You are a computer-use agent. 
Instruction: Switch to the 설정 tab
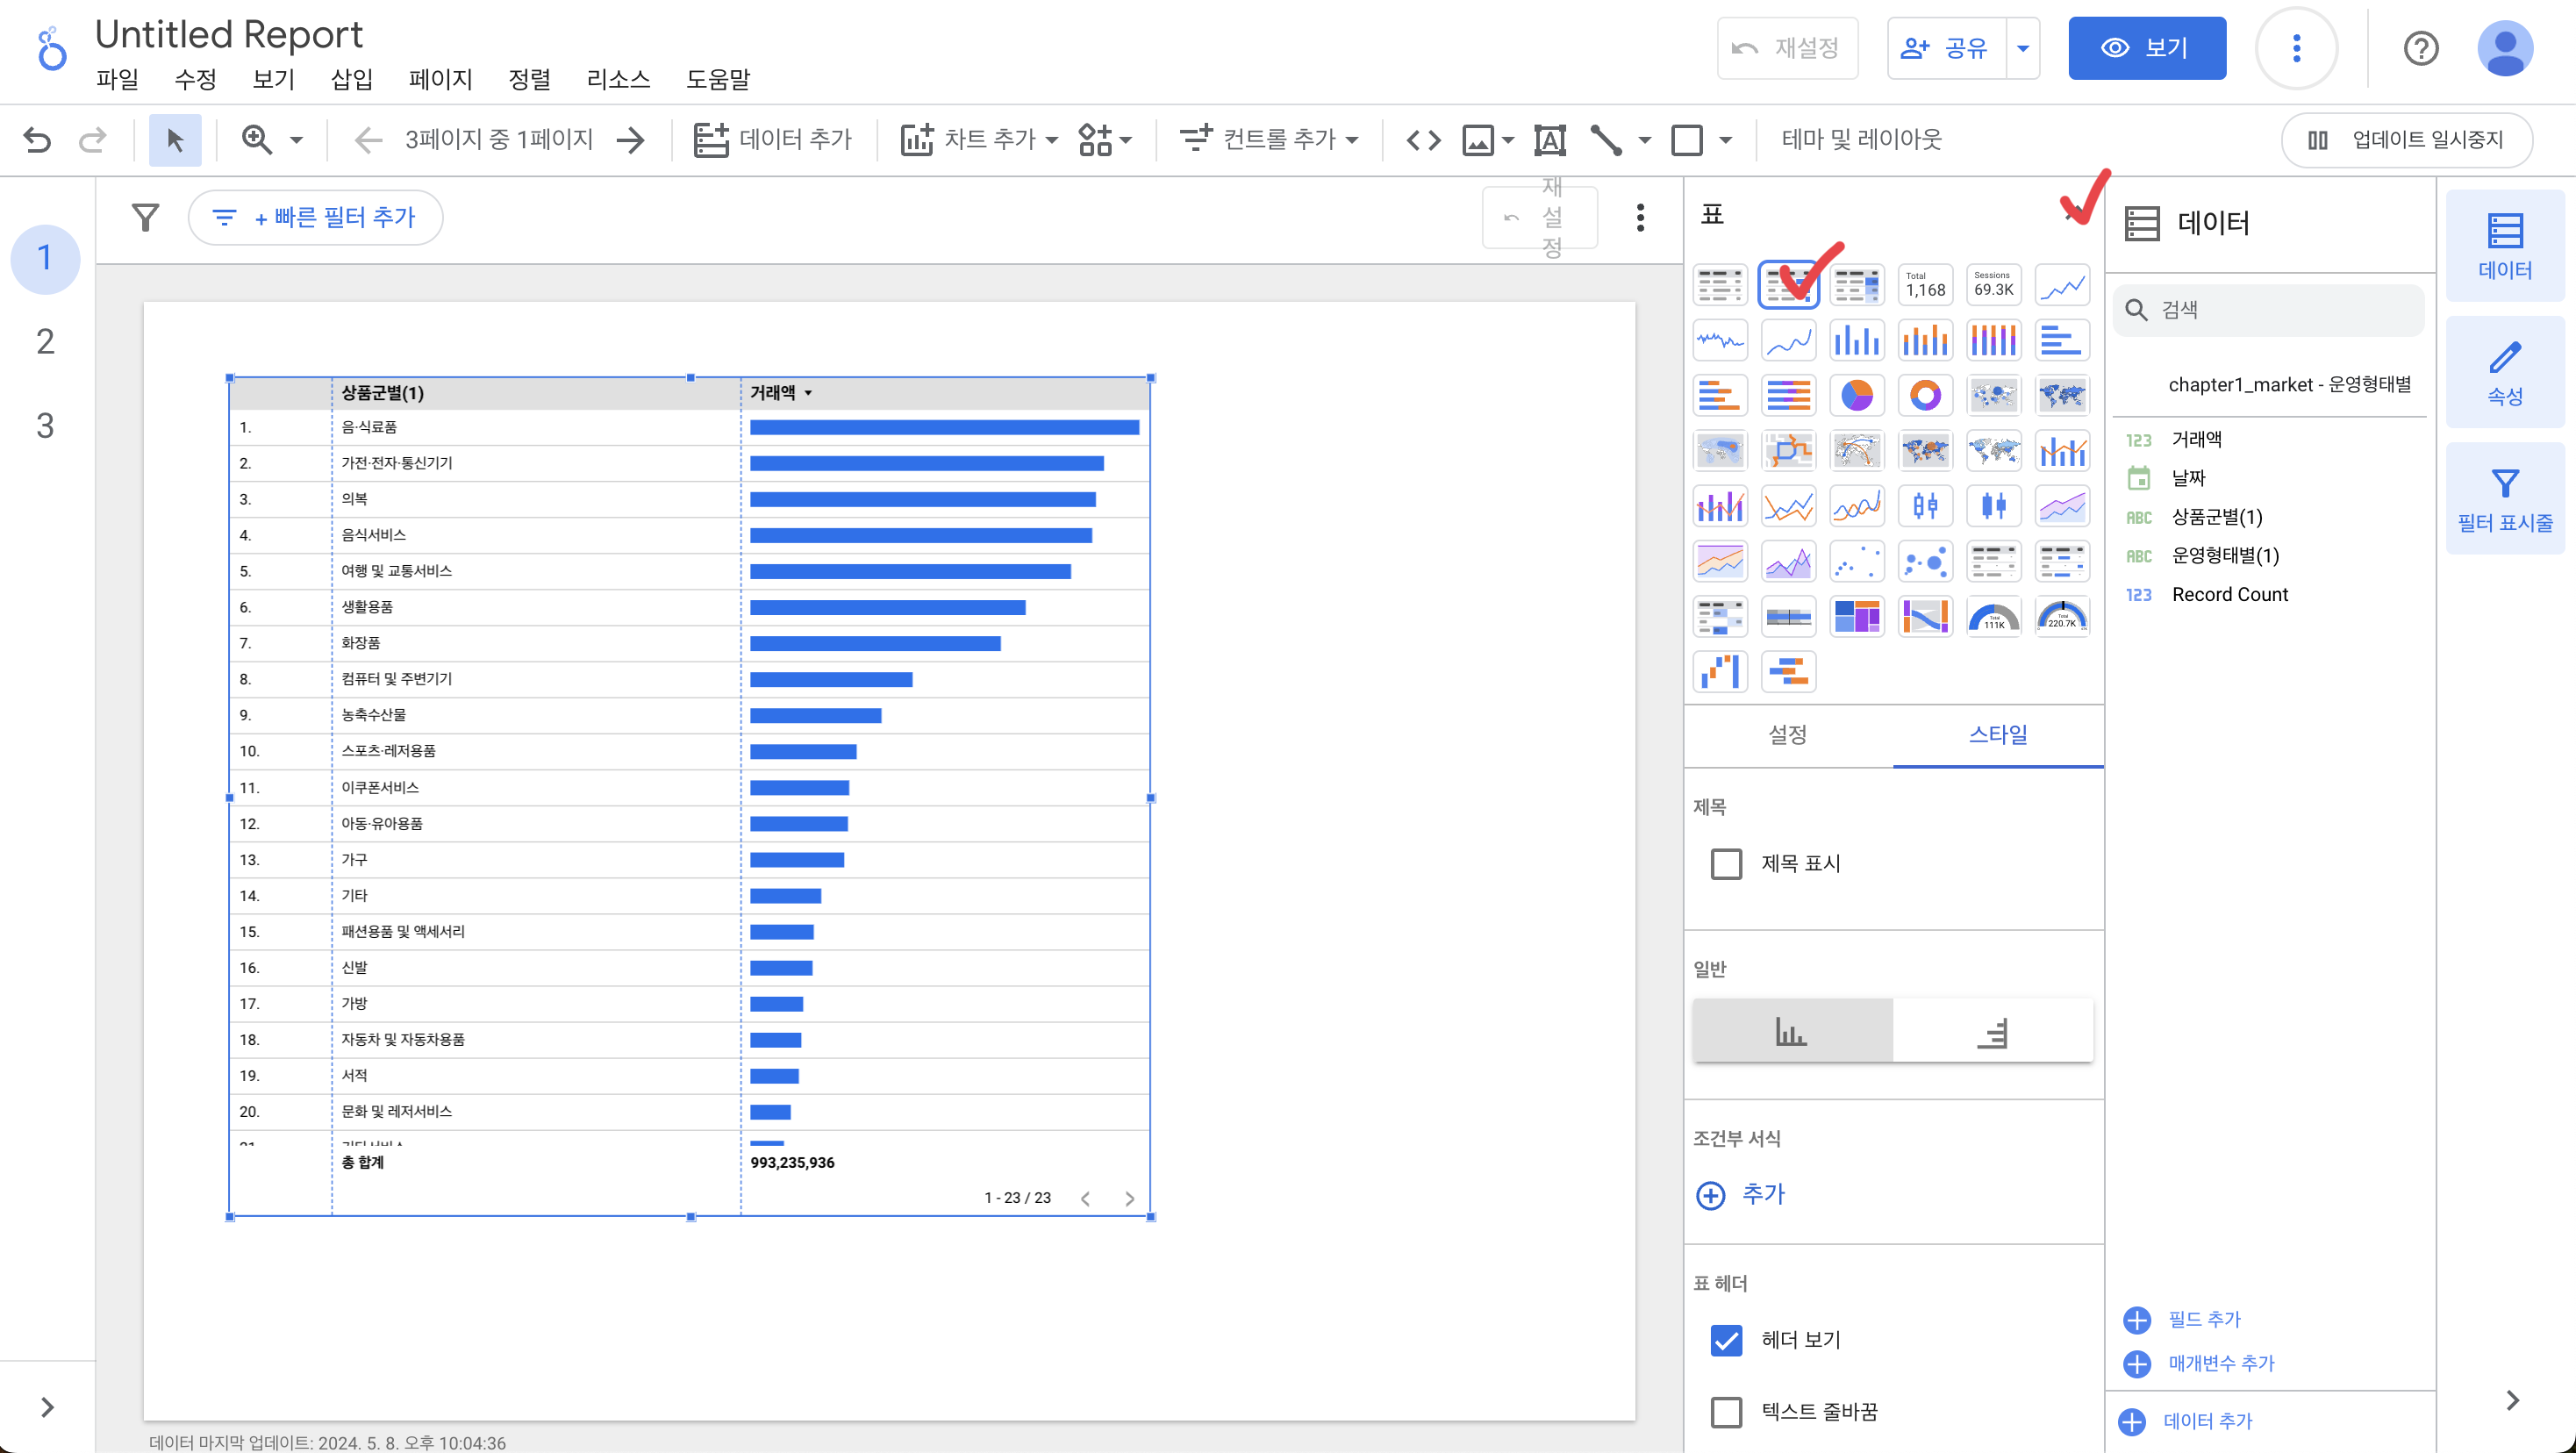pyautogui.click(x=1787, y=734)
